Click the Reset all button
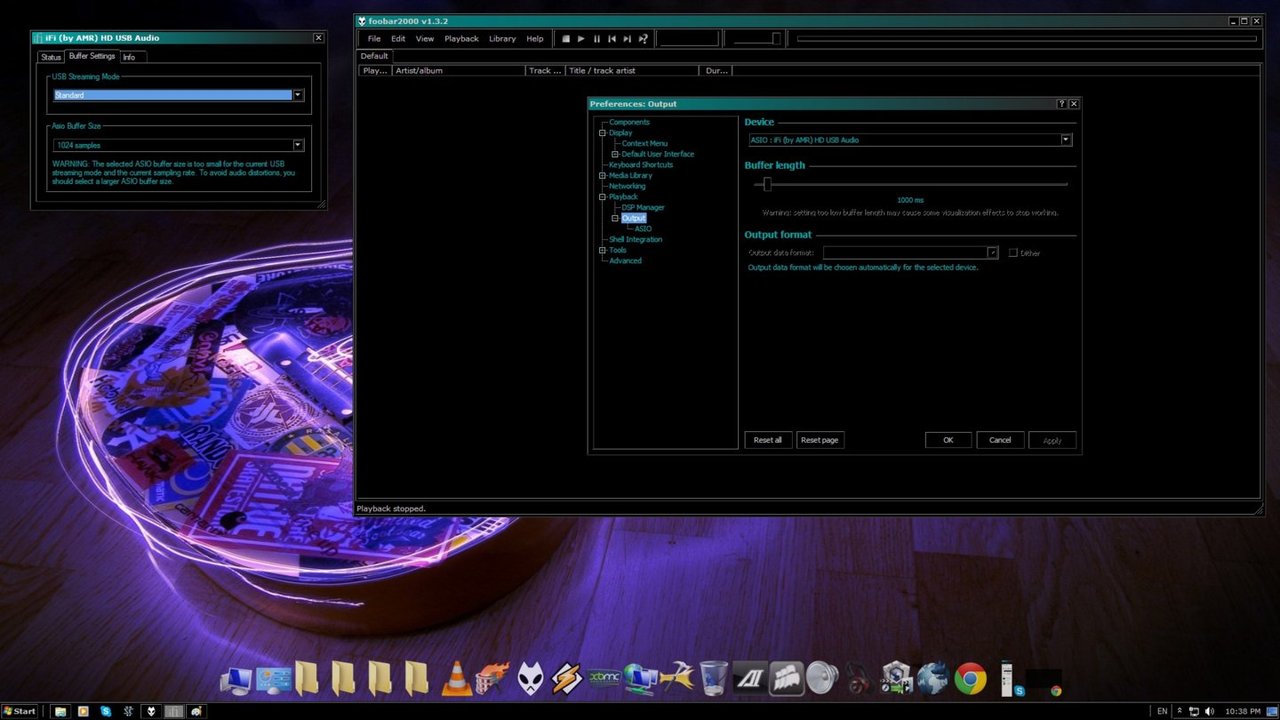The width and height of the screenshot is (1280, 720). pyautogui.click(x=768, y=440)
